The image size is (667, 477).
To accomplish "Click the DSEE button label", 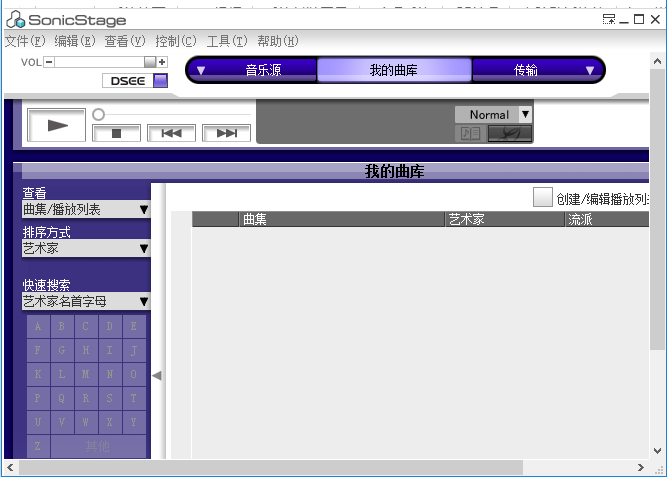I will [128, 81].
